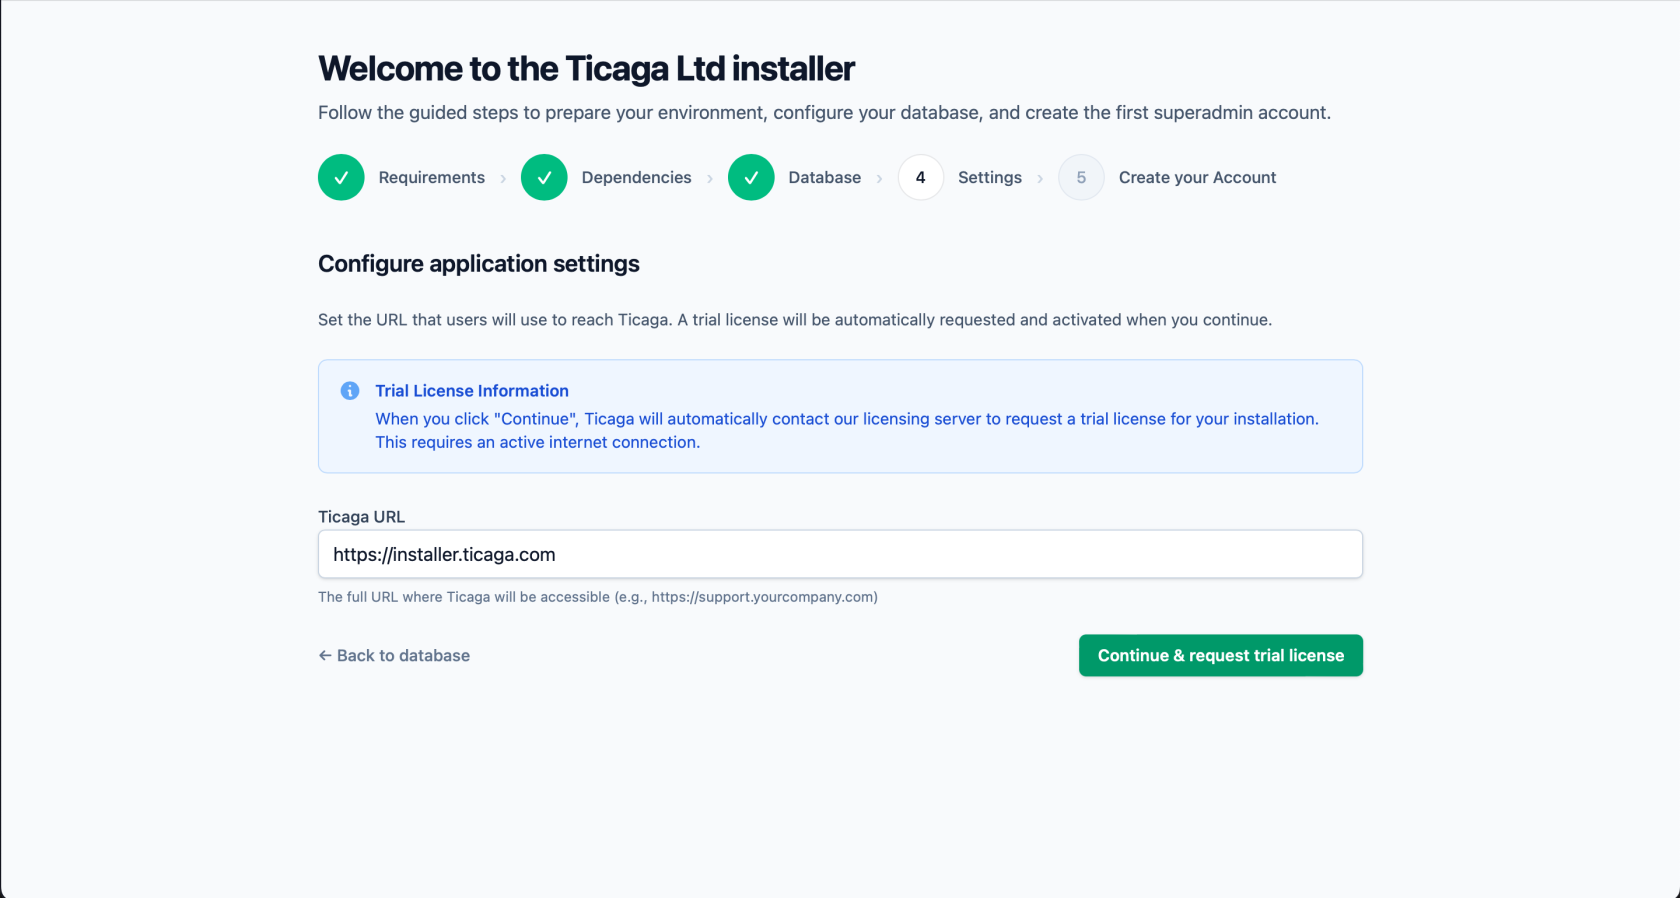Viewport: 1680px width, 898px height.
Task: Focus the Ticaga URL input field
Action: [x=840, y=554]
